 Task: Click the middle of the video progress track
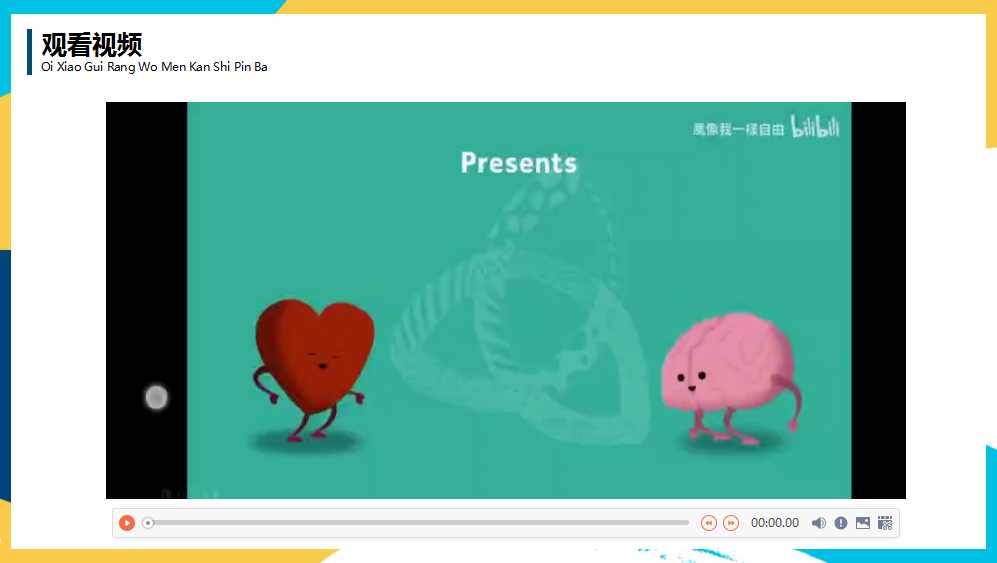[x=420, y=523]
